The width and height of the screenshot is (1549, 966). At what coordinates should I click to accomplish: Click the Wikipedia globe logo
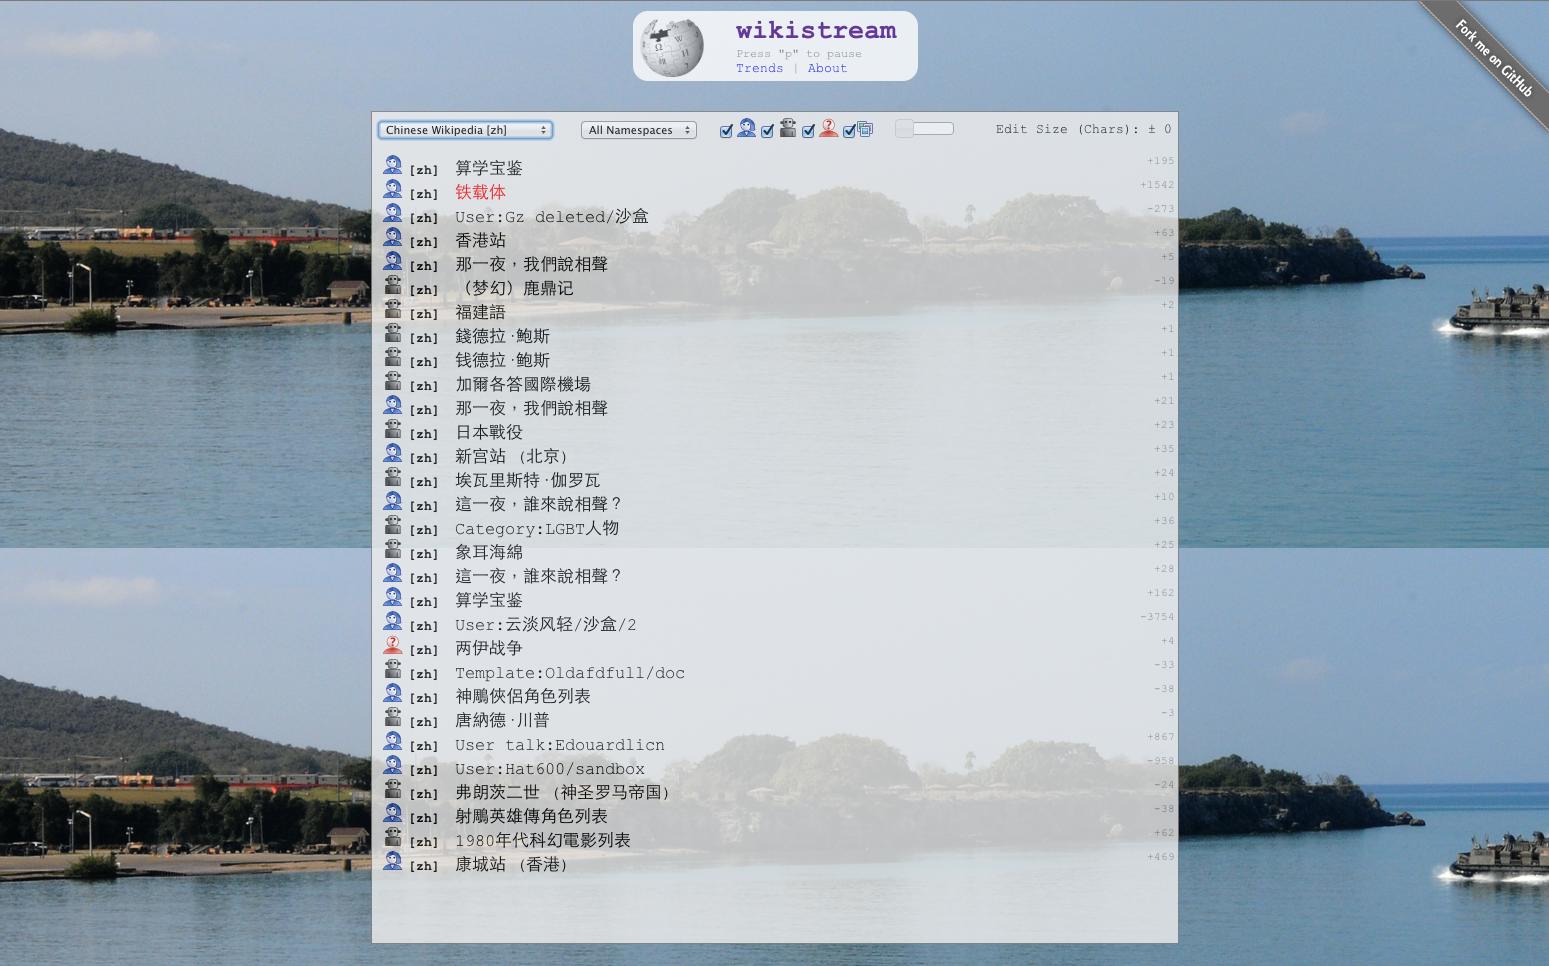[672, 47]
